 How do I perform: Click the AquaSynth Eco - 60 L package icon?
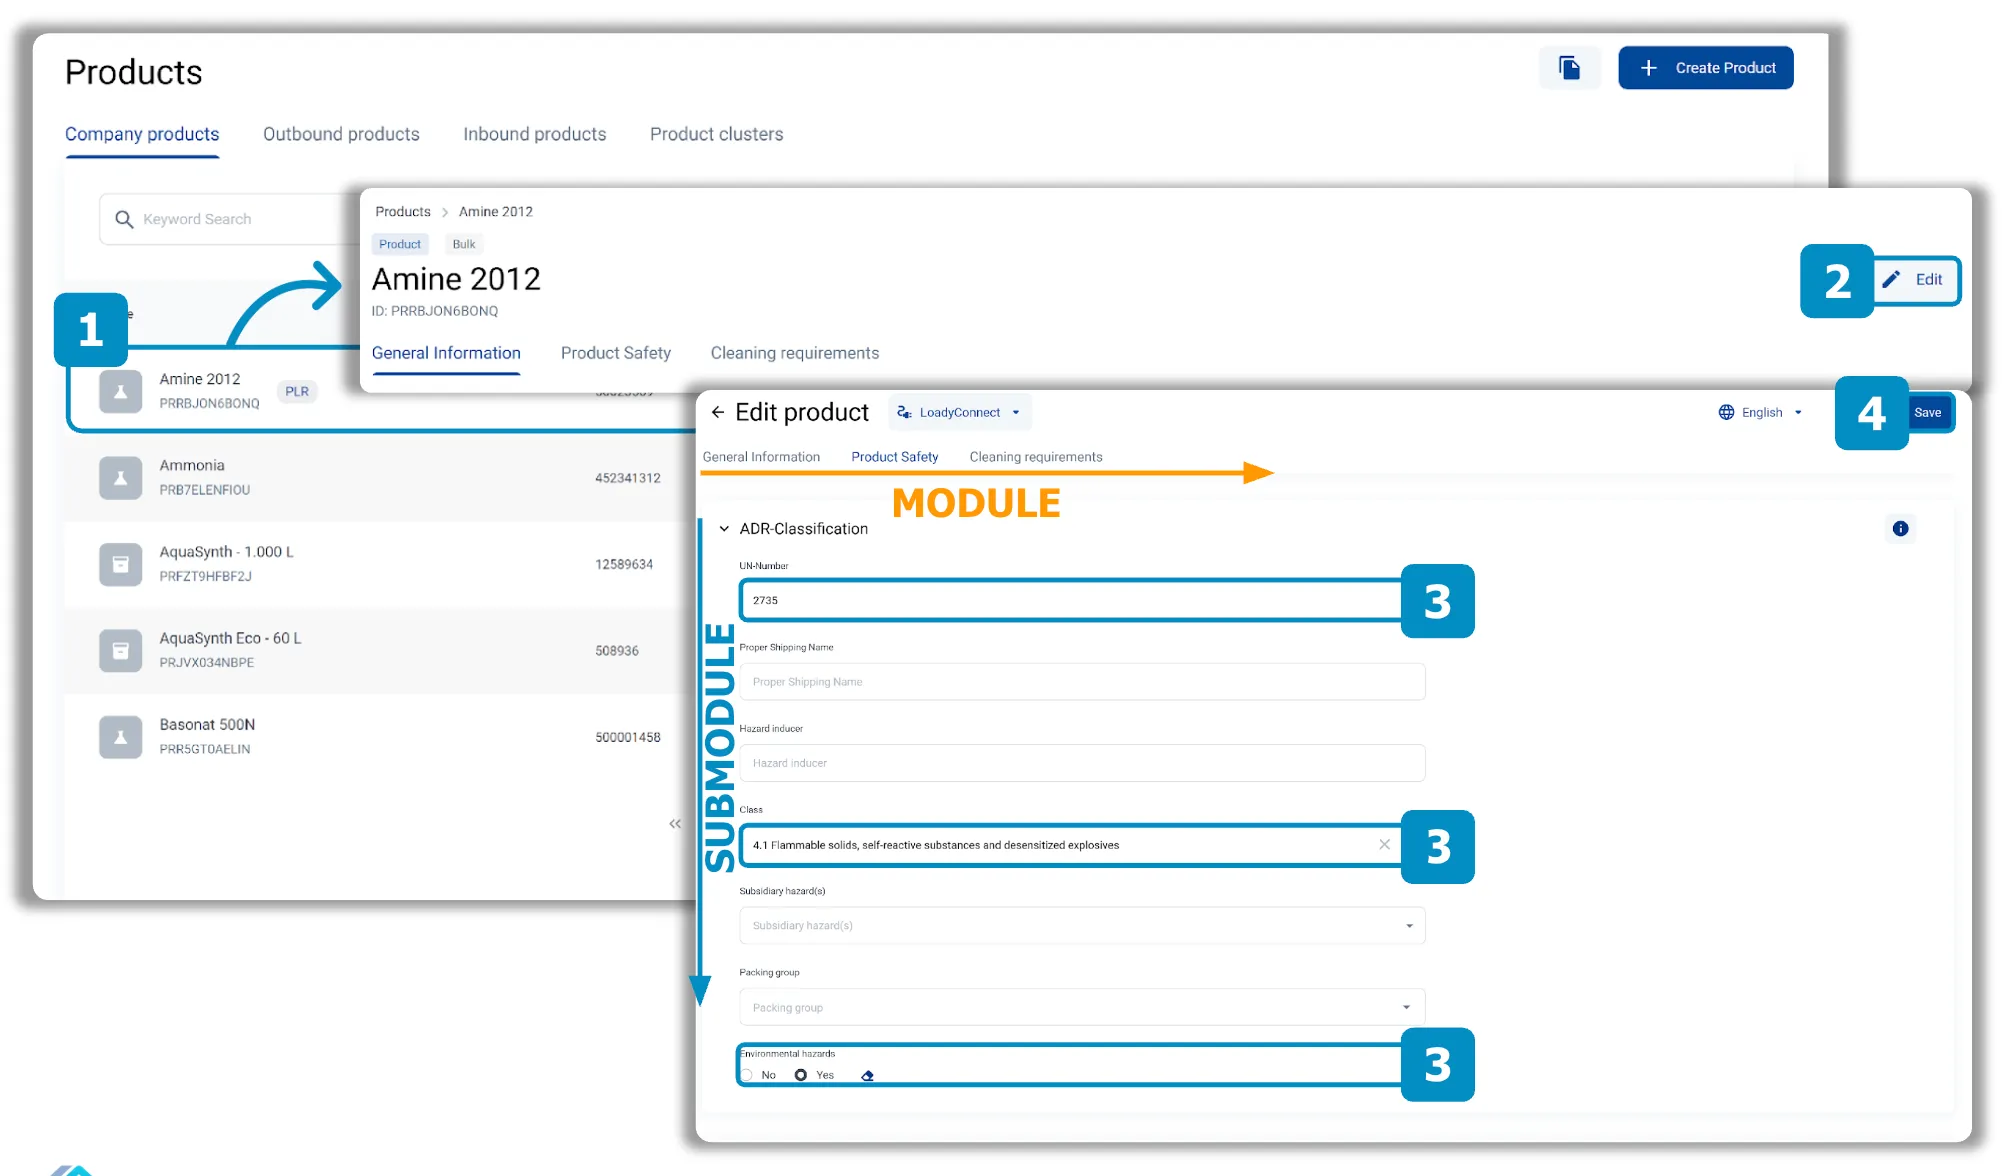121,650
